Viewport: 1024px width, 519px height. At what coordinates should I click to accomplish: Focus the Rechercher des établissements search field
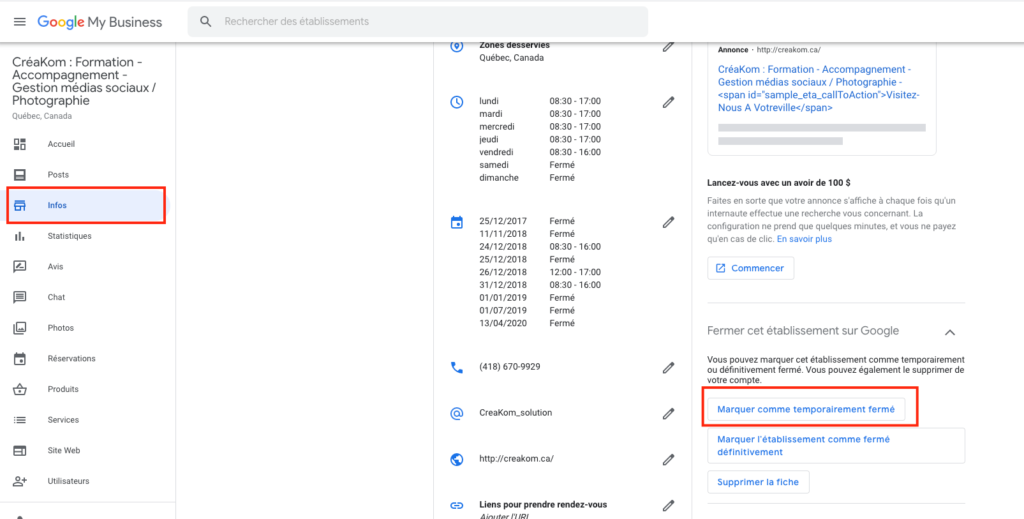tap(418, 22)
